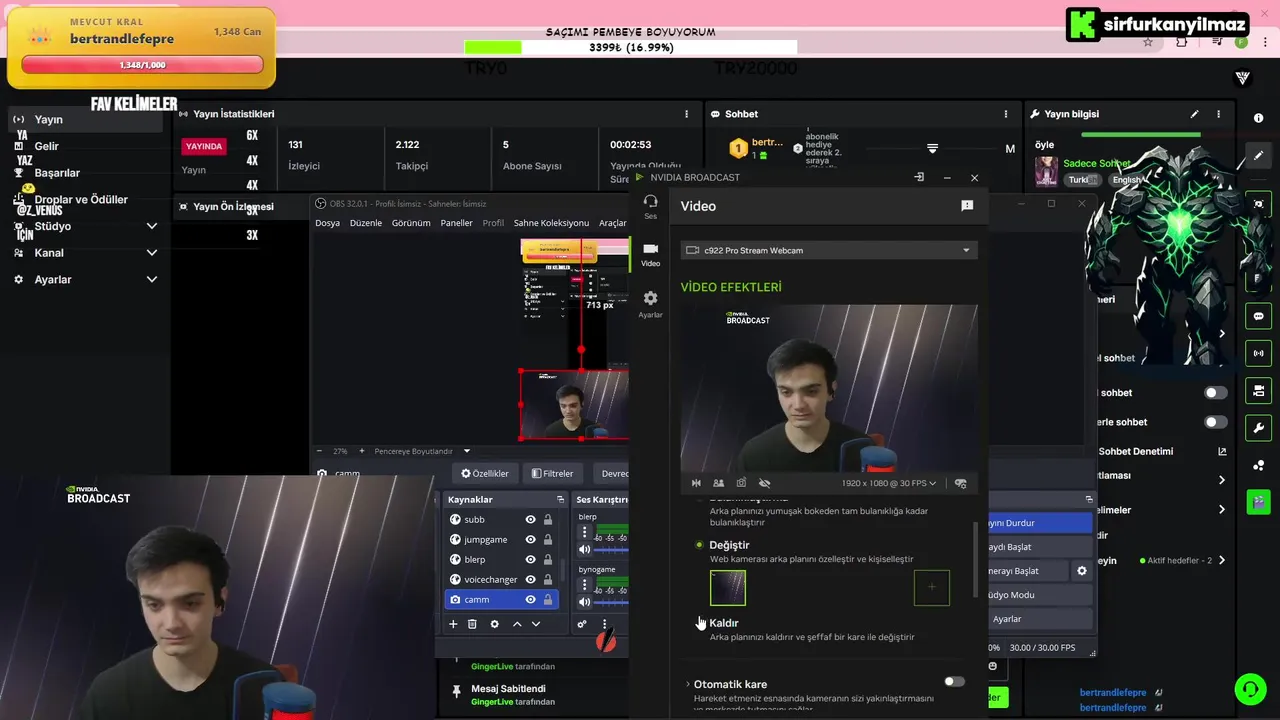Move selected OBS source up

[x=517, y=624]
